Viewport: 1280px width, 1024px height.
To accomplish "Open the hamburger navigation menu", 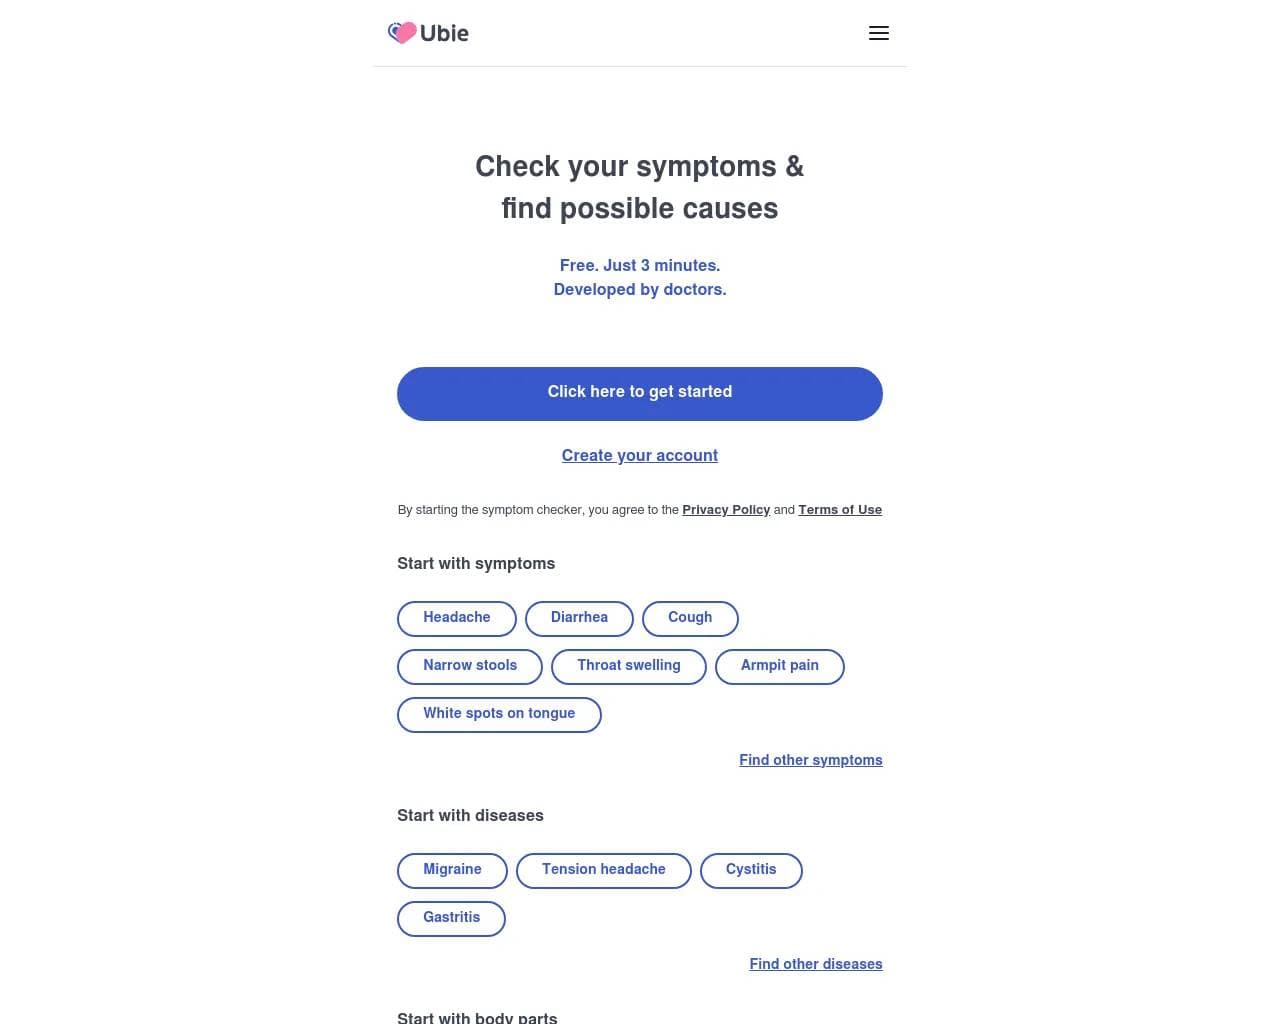I will click(879, 33).
